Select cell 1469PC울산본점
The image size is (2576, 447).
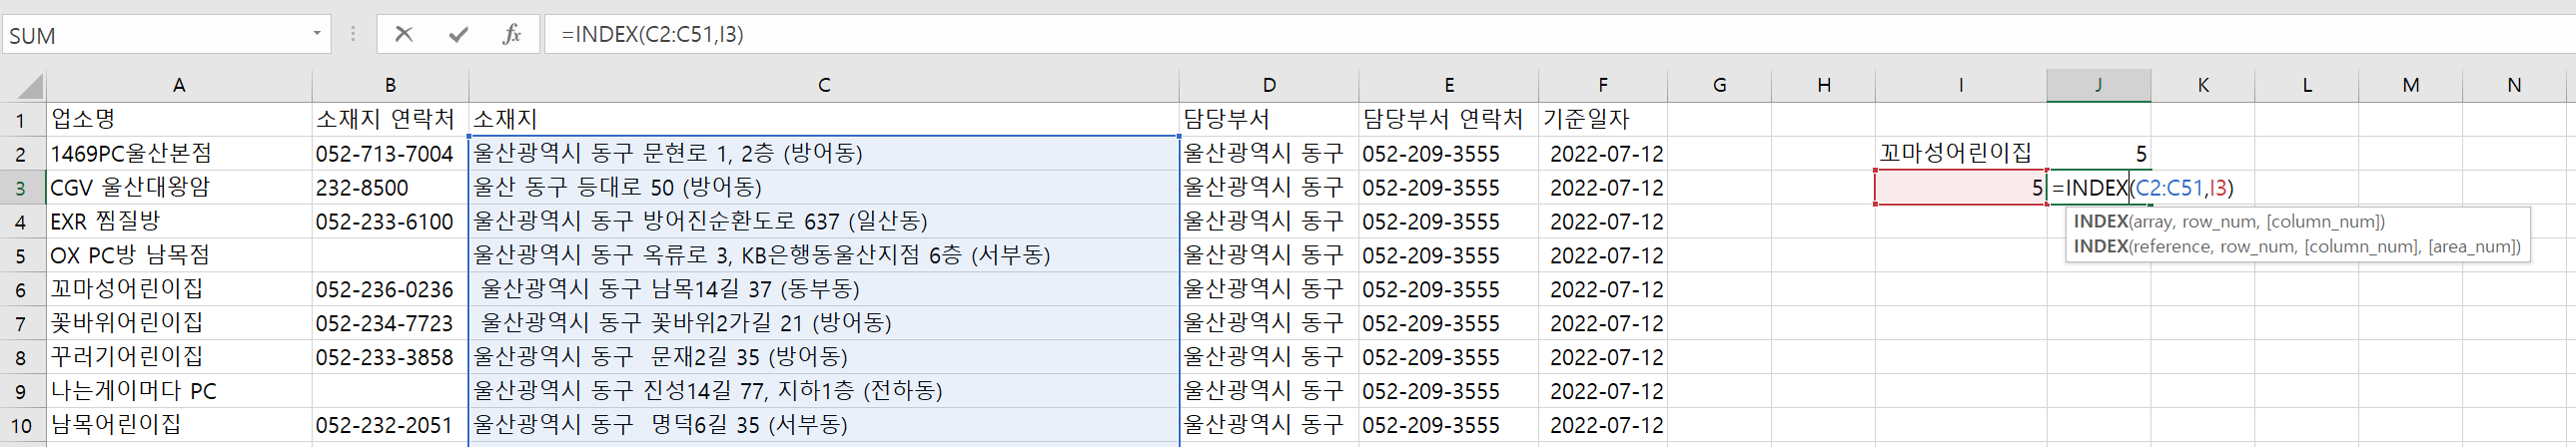tap(179, 154)
